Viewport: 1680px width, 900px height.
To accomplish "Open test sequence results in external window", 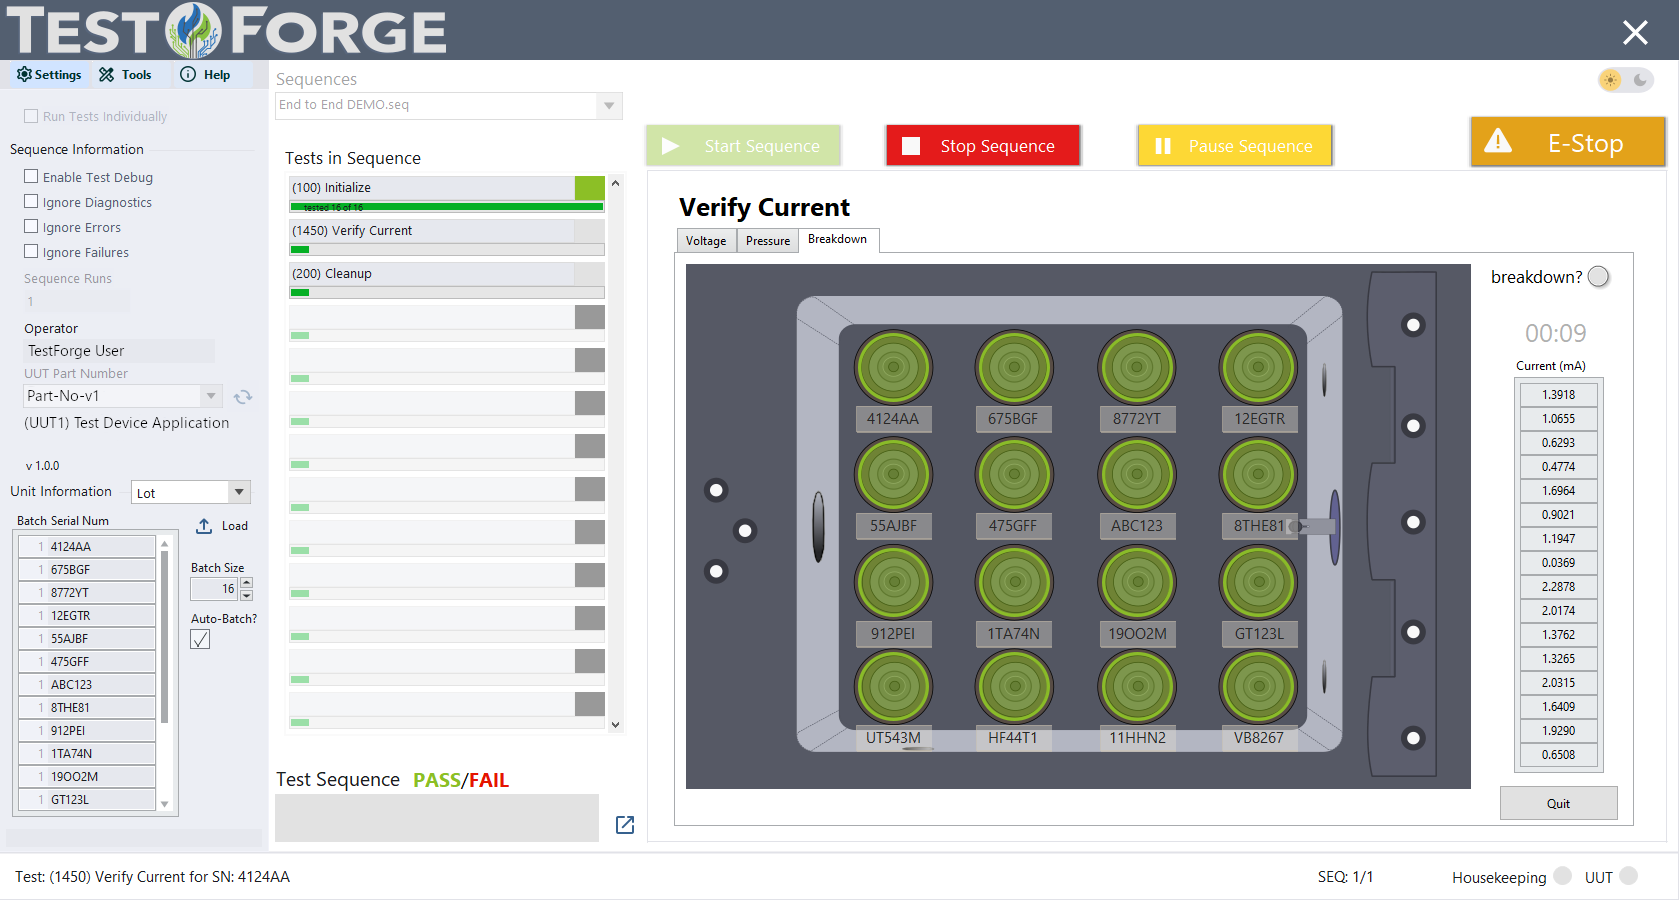I will pyautogui.click(x=624, y=824).
